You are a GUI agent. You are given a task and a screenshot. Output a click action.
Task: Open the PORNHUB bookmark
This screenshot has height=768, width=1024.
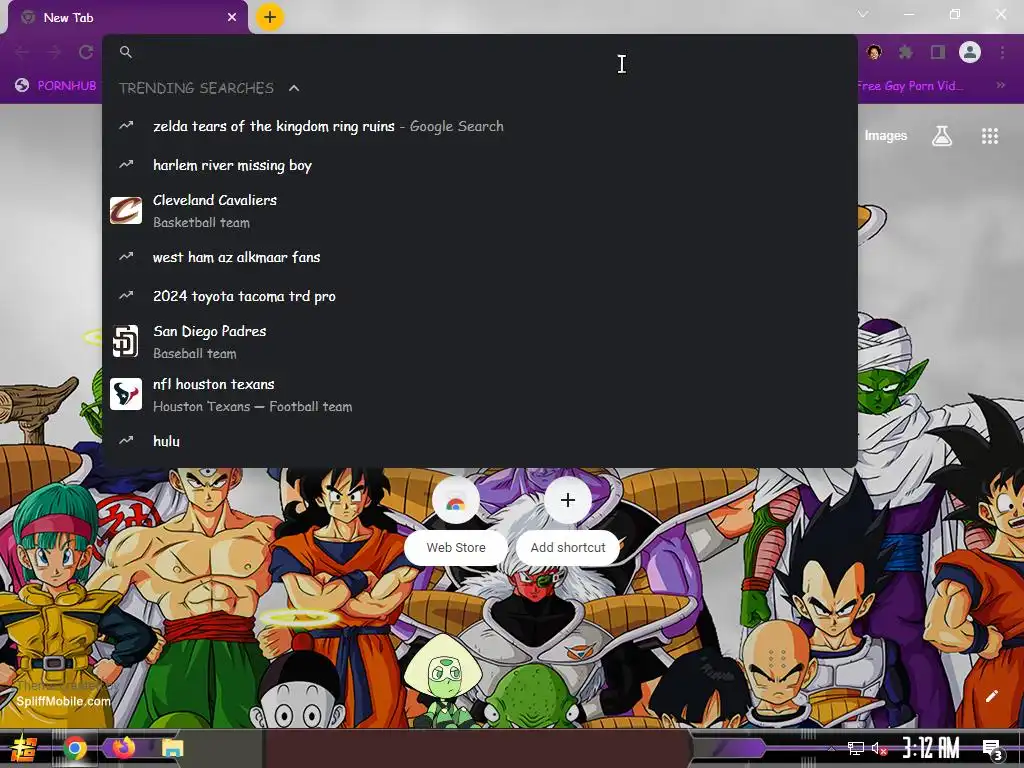pyautogui.click(x=56, y=86)
